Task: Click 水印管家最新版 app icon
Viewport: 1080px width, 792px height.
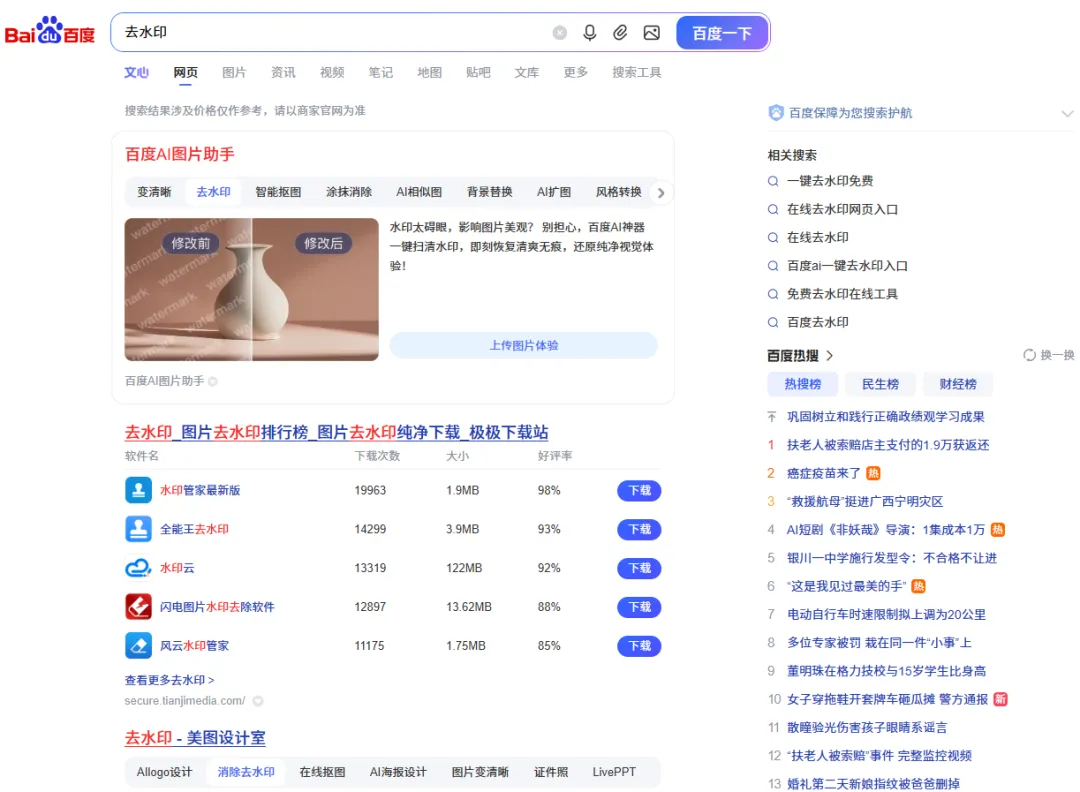Action: click(x=138, y=490)
